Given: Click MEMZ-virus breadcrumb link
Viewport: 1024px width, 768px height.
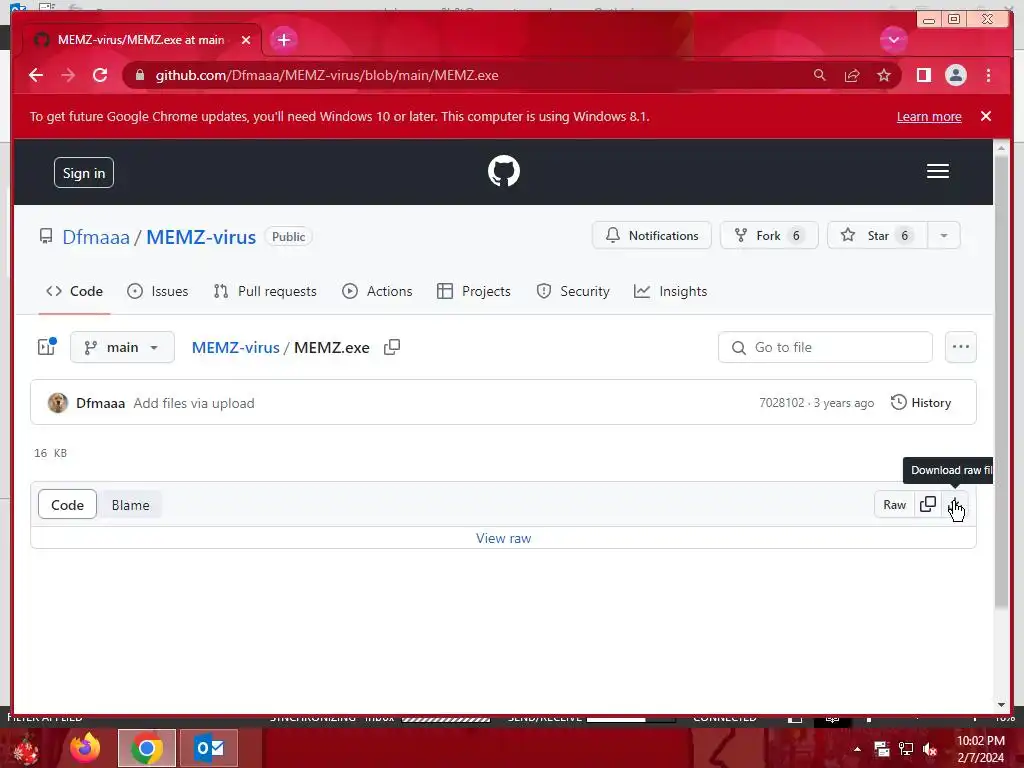Looking at the screenshot, I should pos(235,347).
